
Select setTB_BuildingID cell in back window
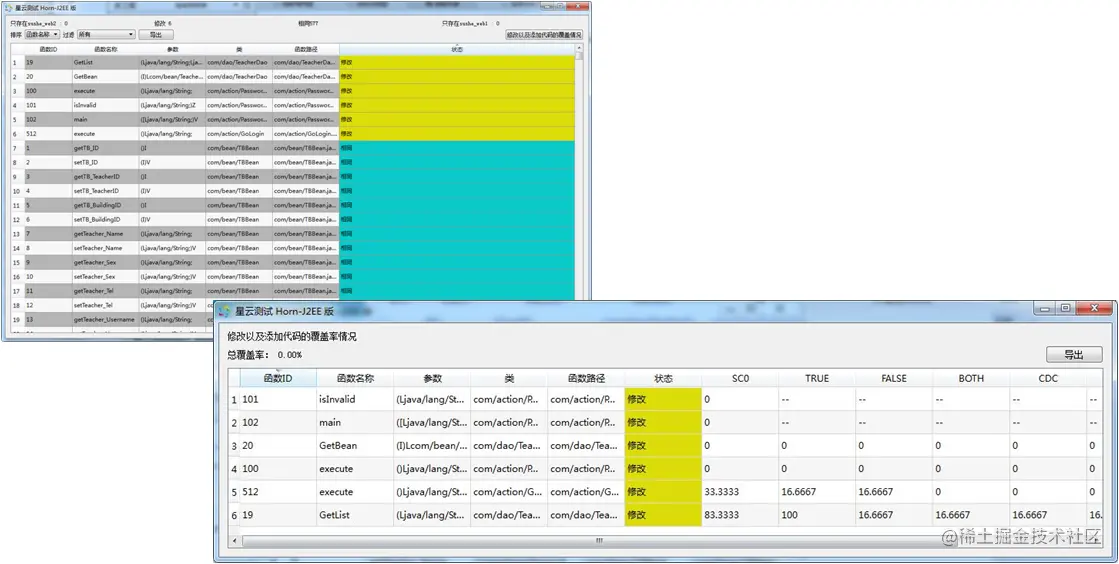tap(106, 219)
